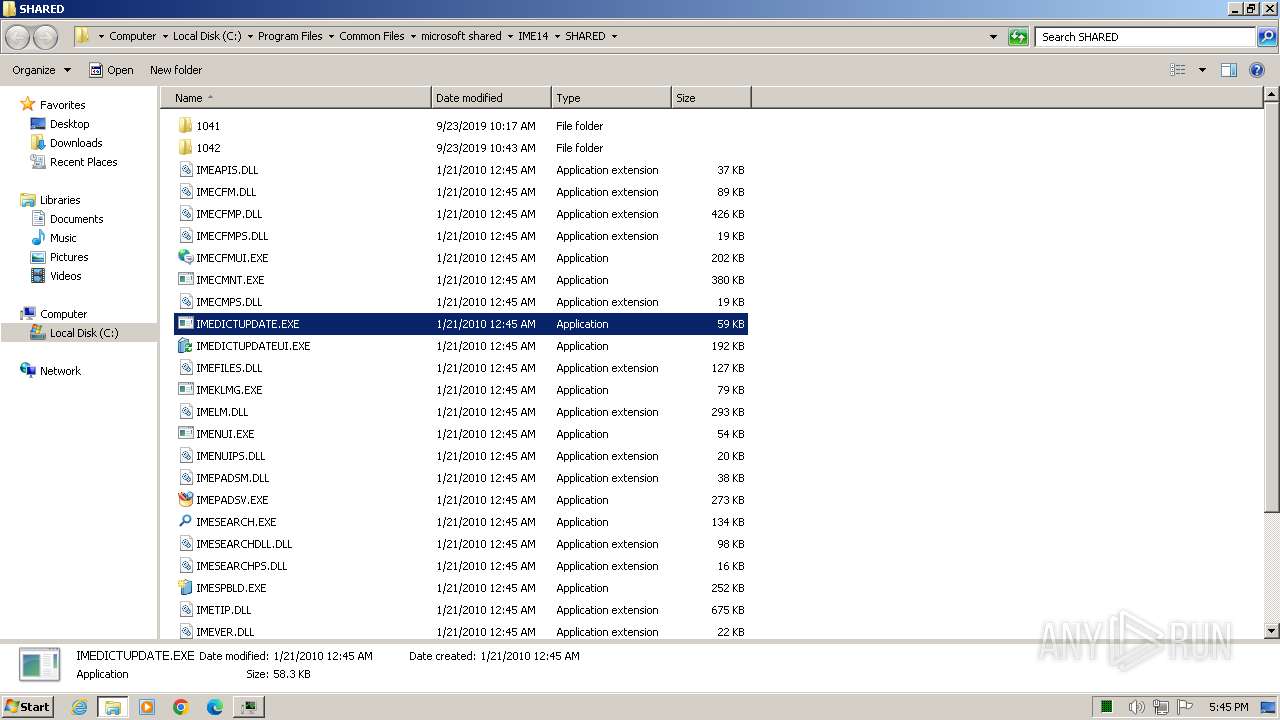Navigate to Local Disk (C:) breadcrumb
The width and height of the screenshot is (1280, 720).
pyautogui.click(x=207, y=36)
